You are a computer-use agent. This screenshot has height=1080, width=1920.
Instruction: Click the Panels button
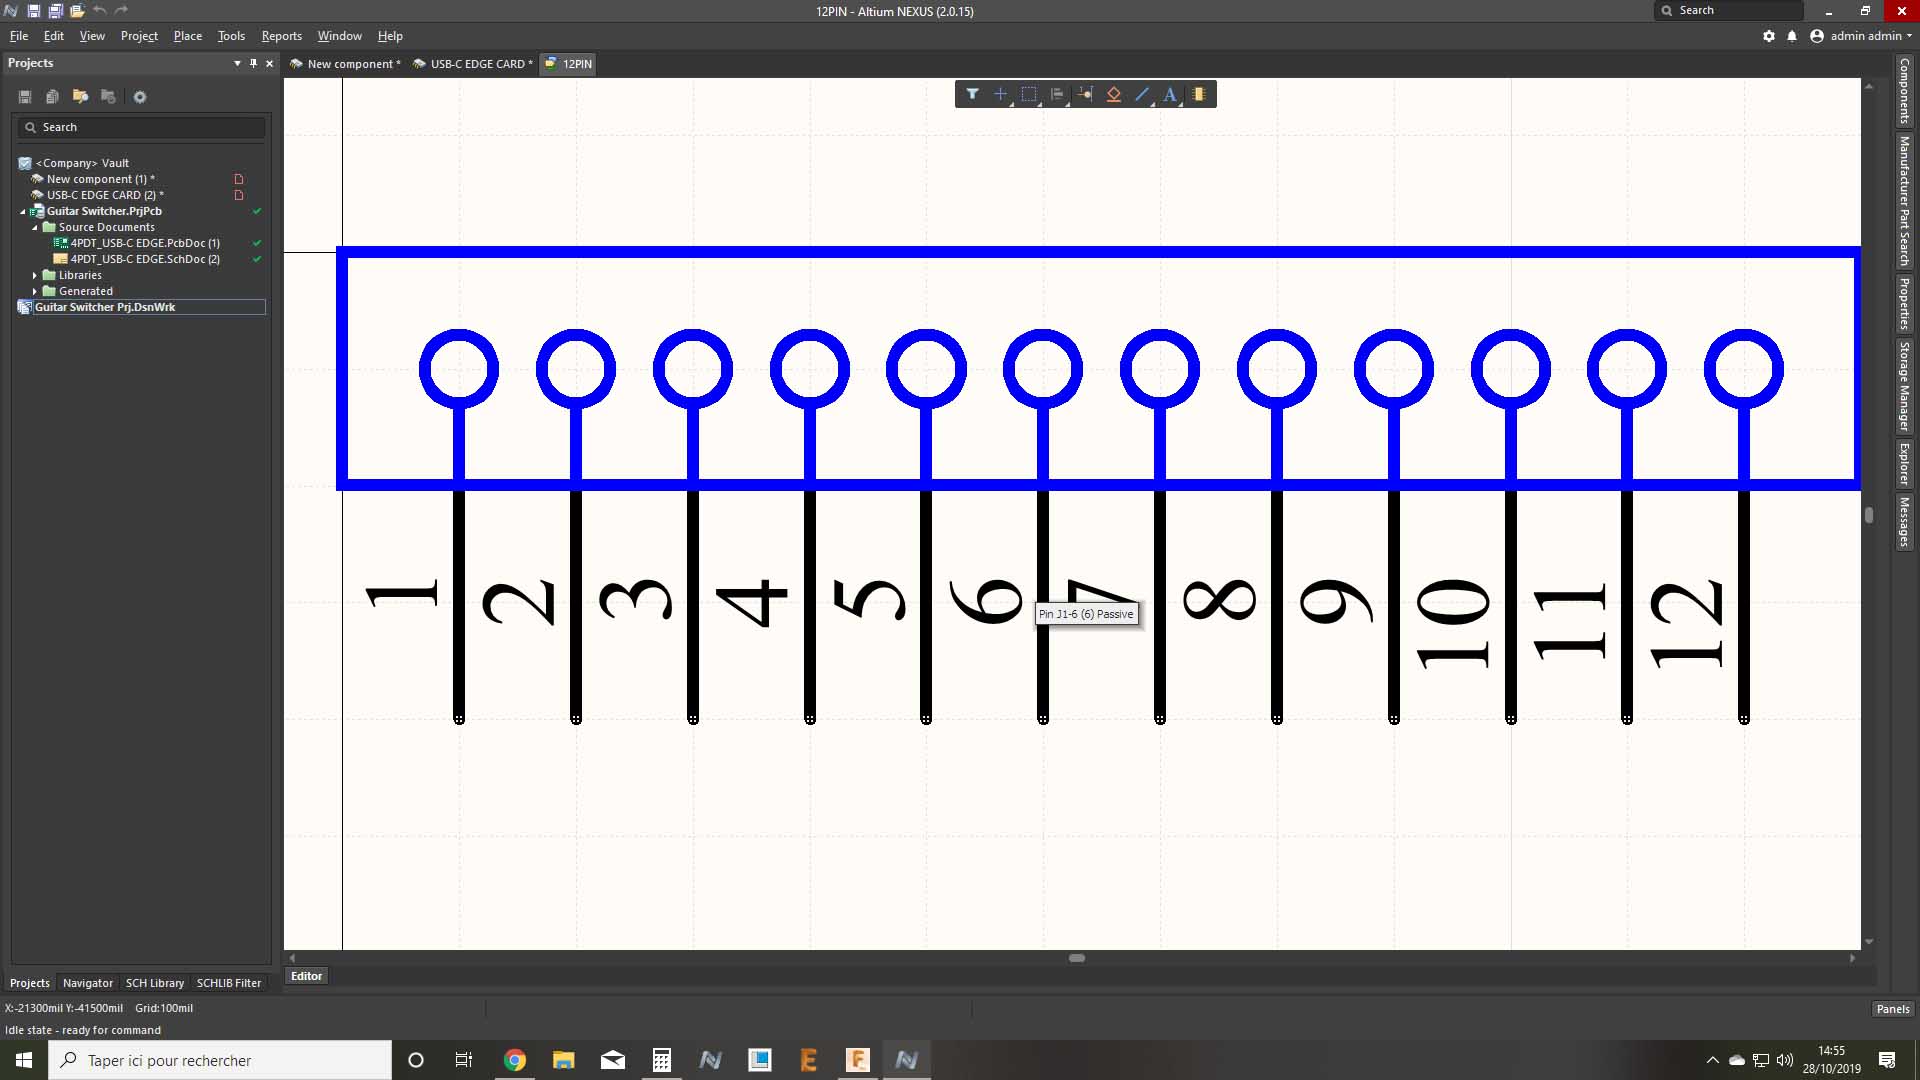click(x=1892, y=1009)
